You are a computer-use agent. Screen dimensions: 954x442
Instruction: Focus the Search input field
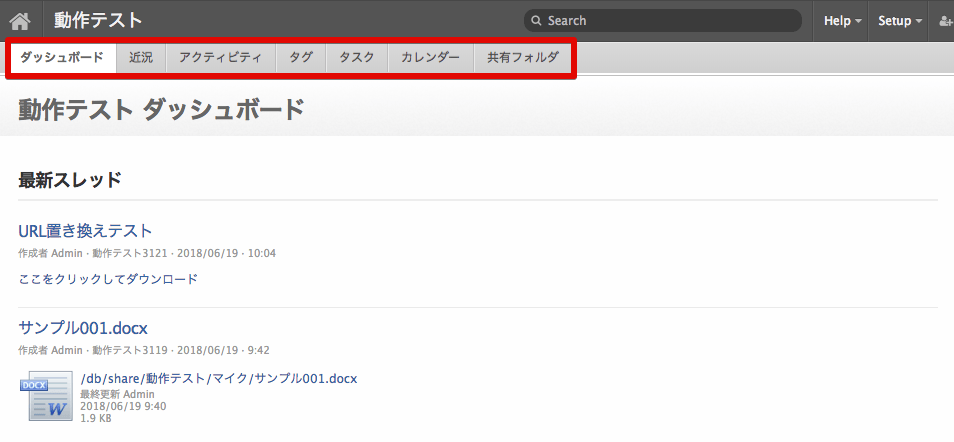pyautogui.click(x=663, y=21)
